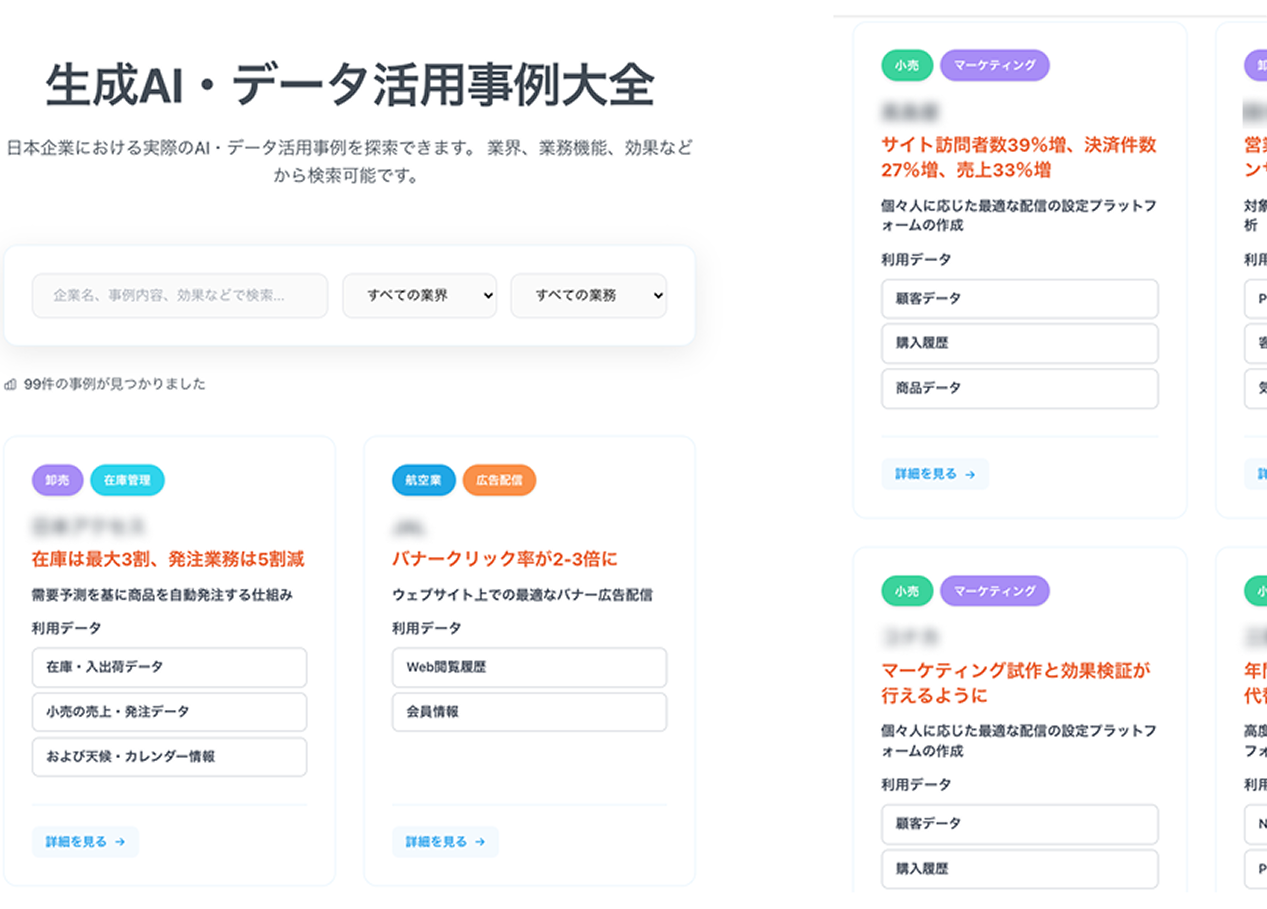Screen dimensions: 1267x909
Task: Click the 在庫は最大3割、発注業務は5割減 headline
Action: click(x=168, y=559)
